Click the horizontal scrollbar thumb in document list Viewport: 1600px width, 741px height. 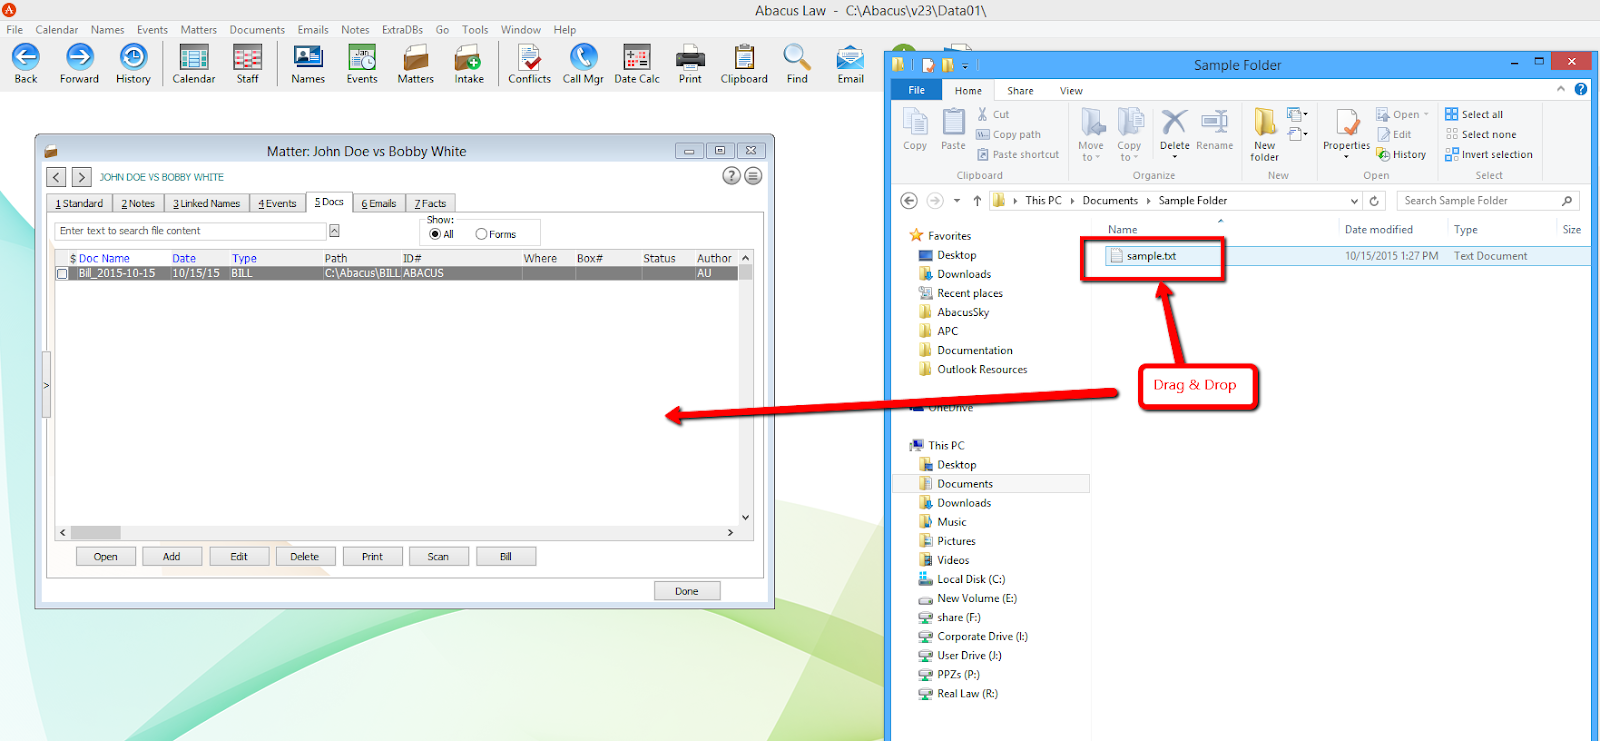[95, 533]
